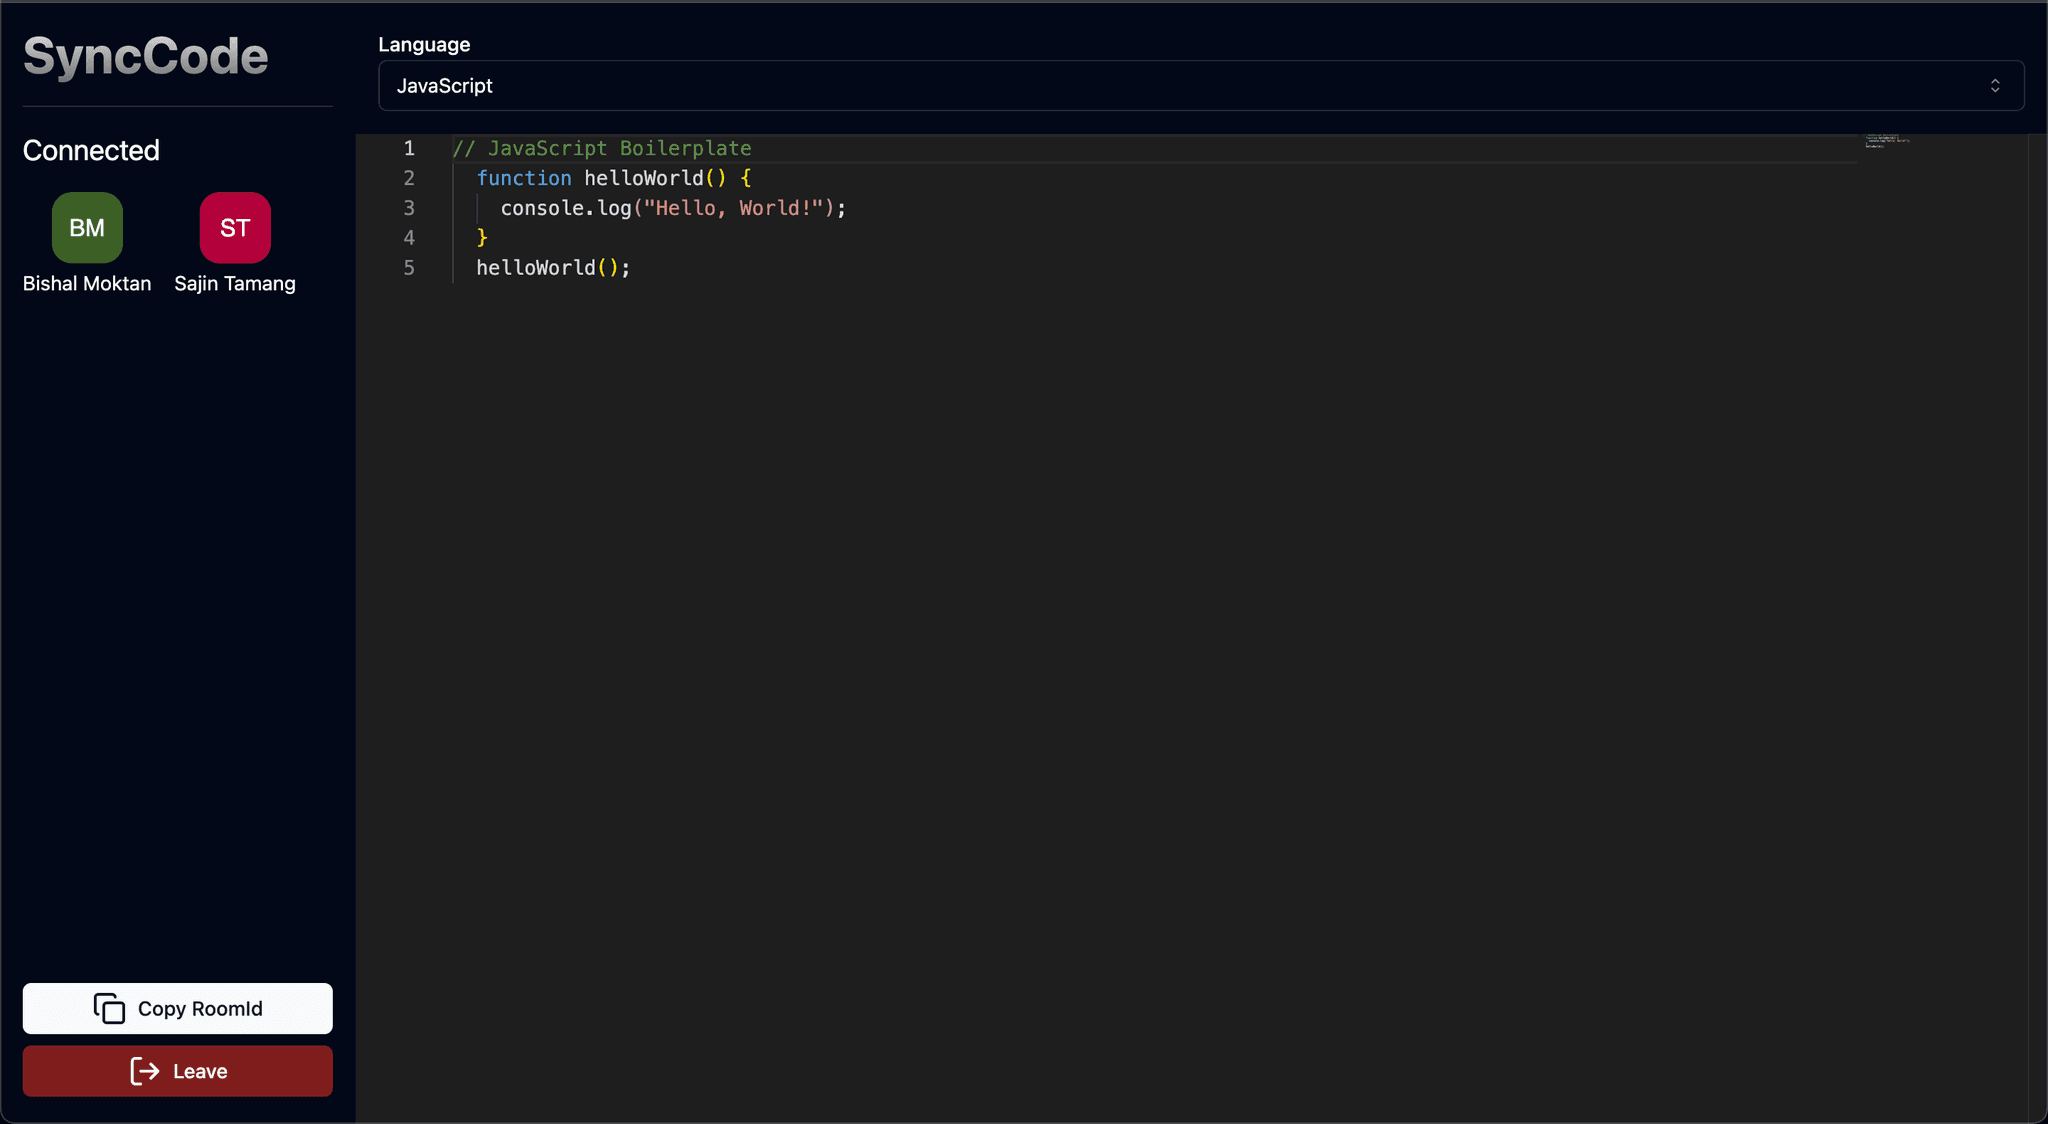The height and width of the screenshot is (1124, 2048).
Task: Click the BM avatar of Bishal Moktan
Action: tap(87, 228)
